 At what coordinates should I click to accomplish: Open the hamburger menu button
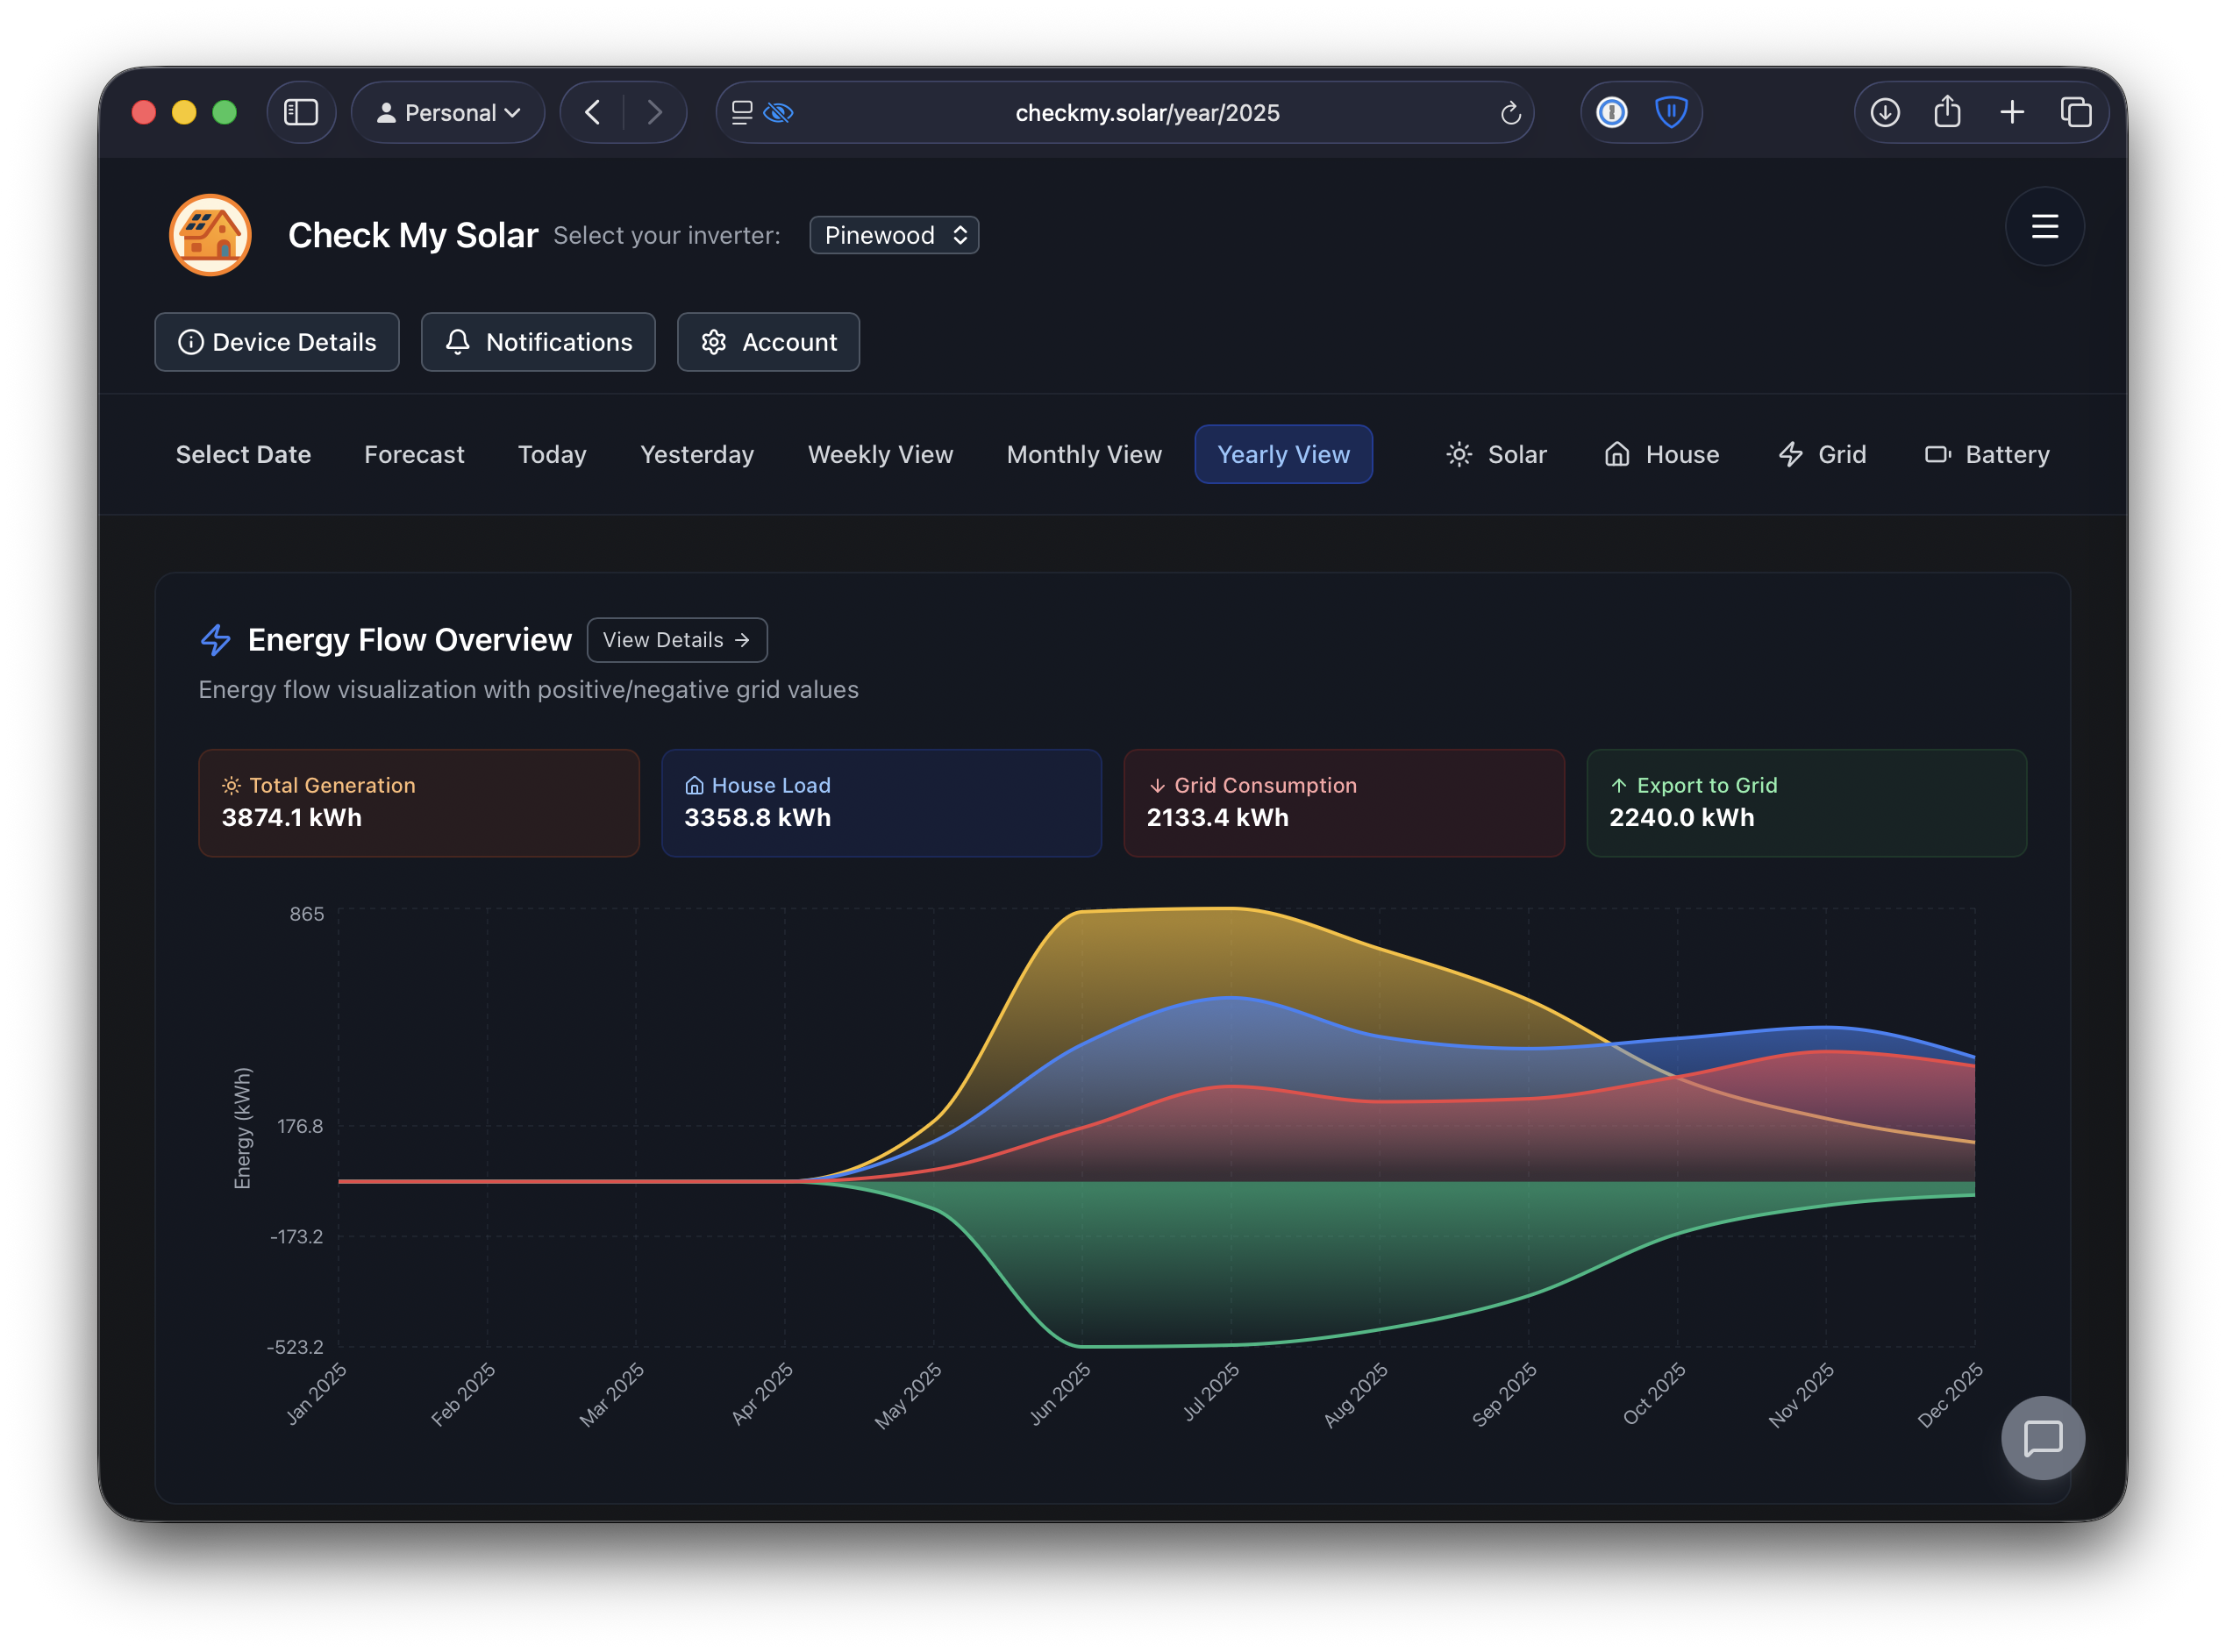click(x=2044, y=227)
